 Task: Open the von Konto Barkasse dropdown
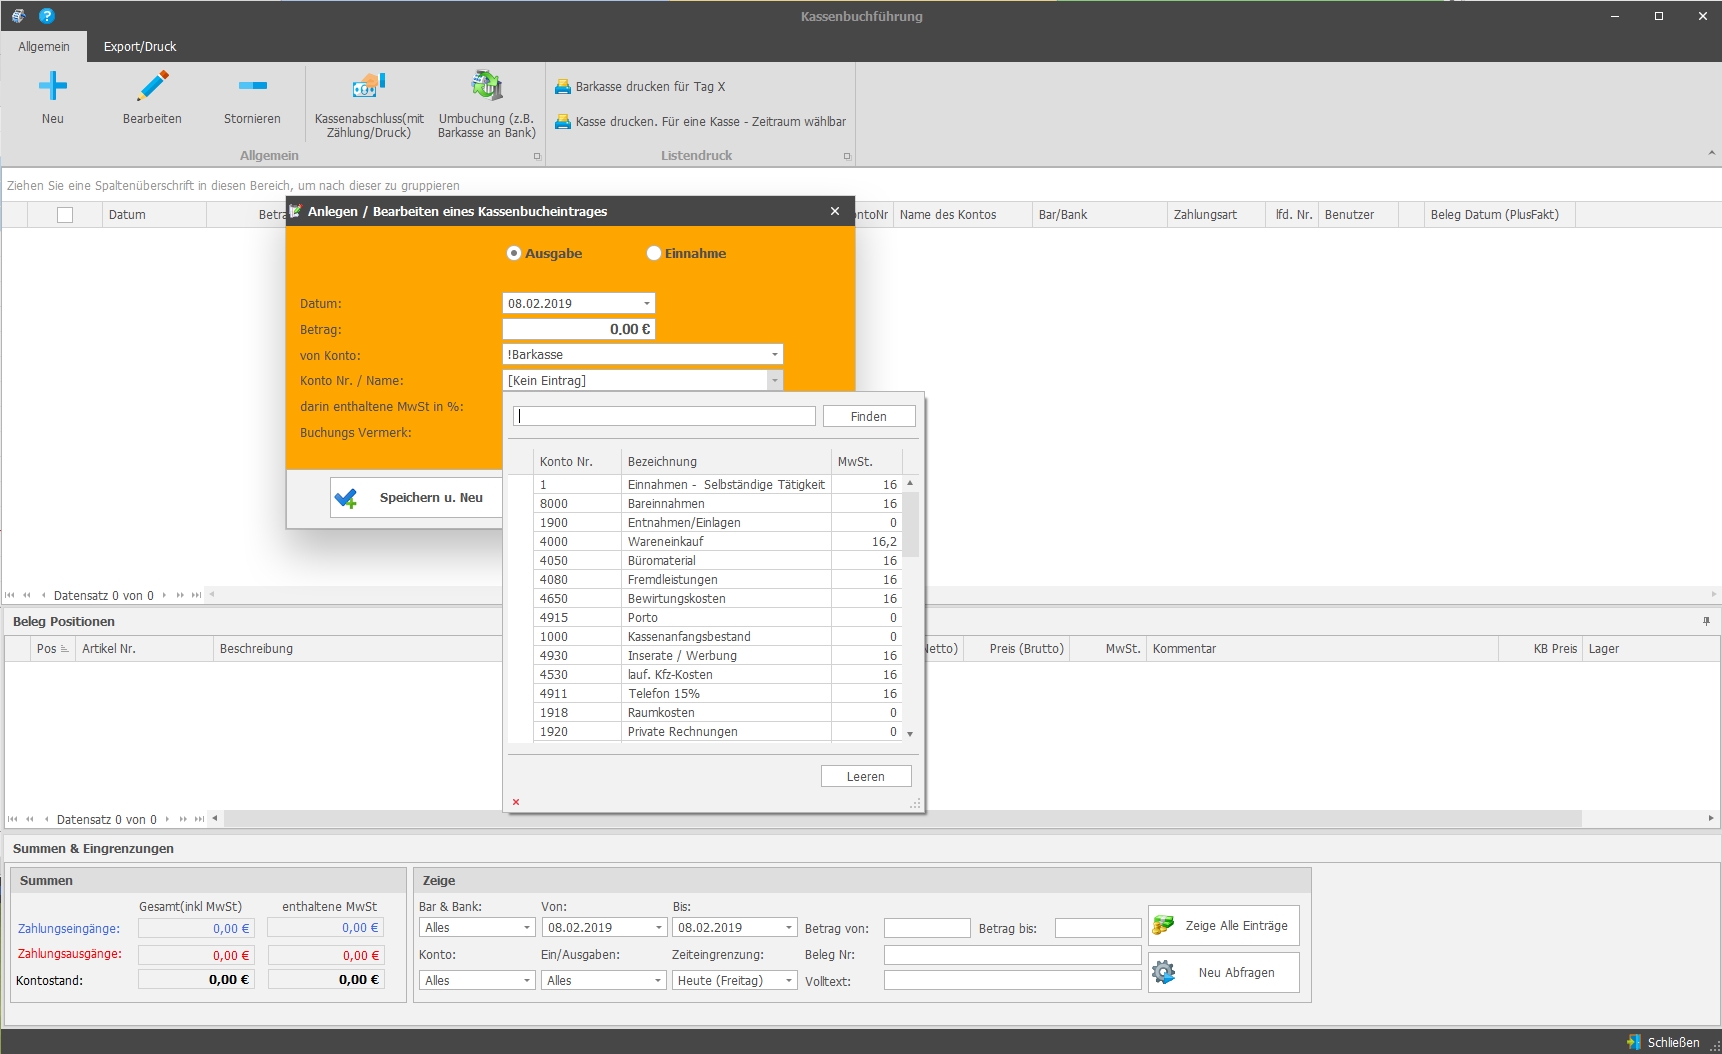click(x=775, y=355)
